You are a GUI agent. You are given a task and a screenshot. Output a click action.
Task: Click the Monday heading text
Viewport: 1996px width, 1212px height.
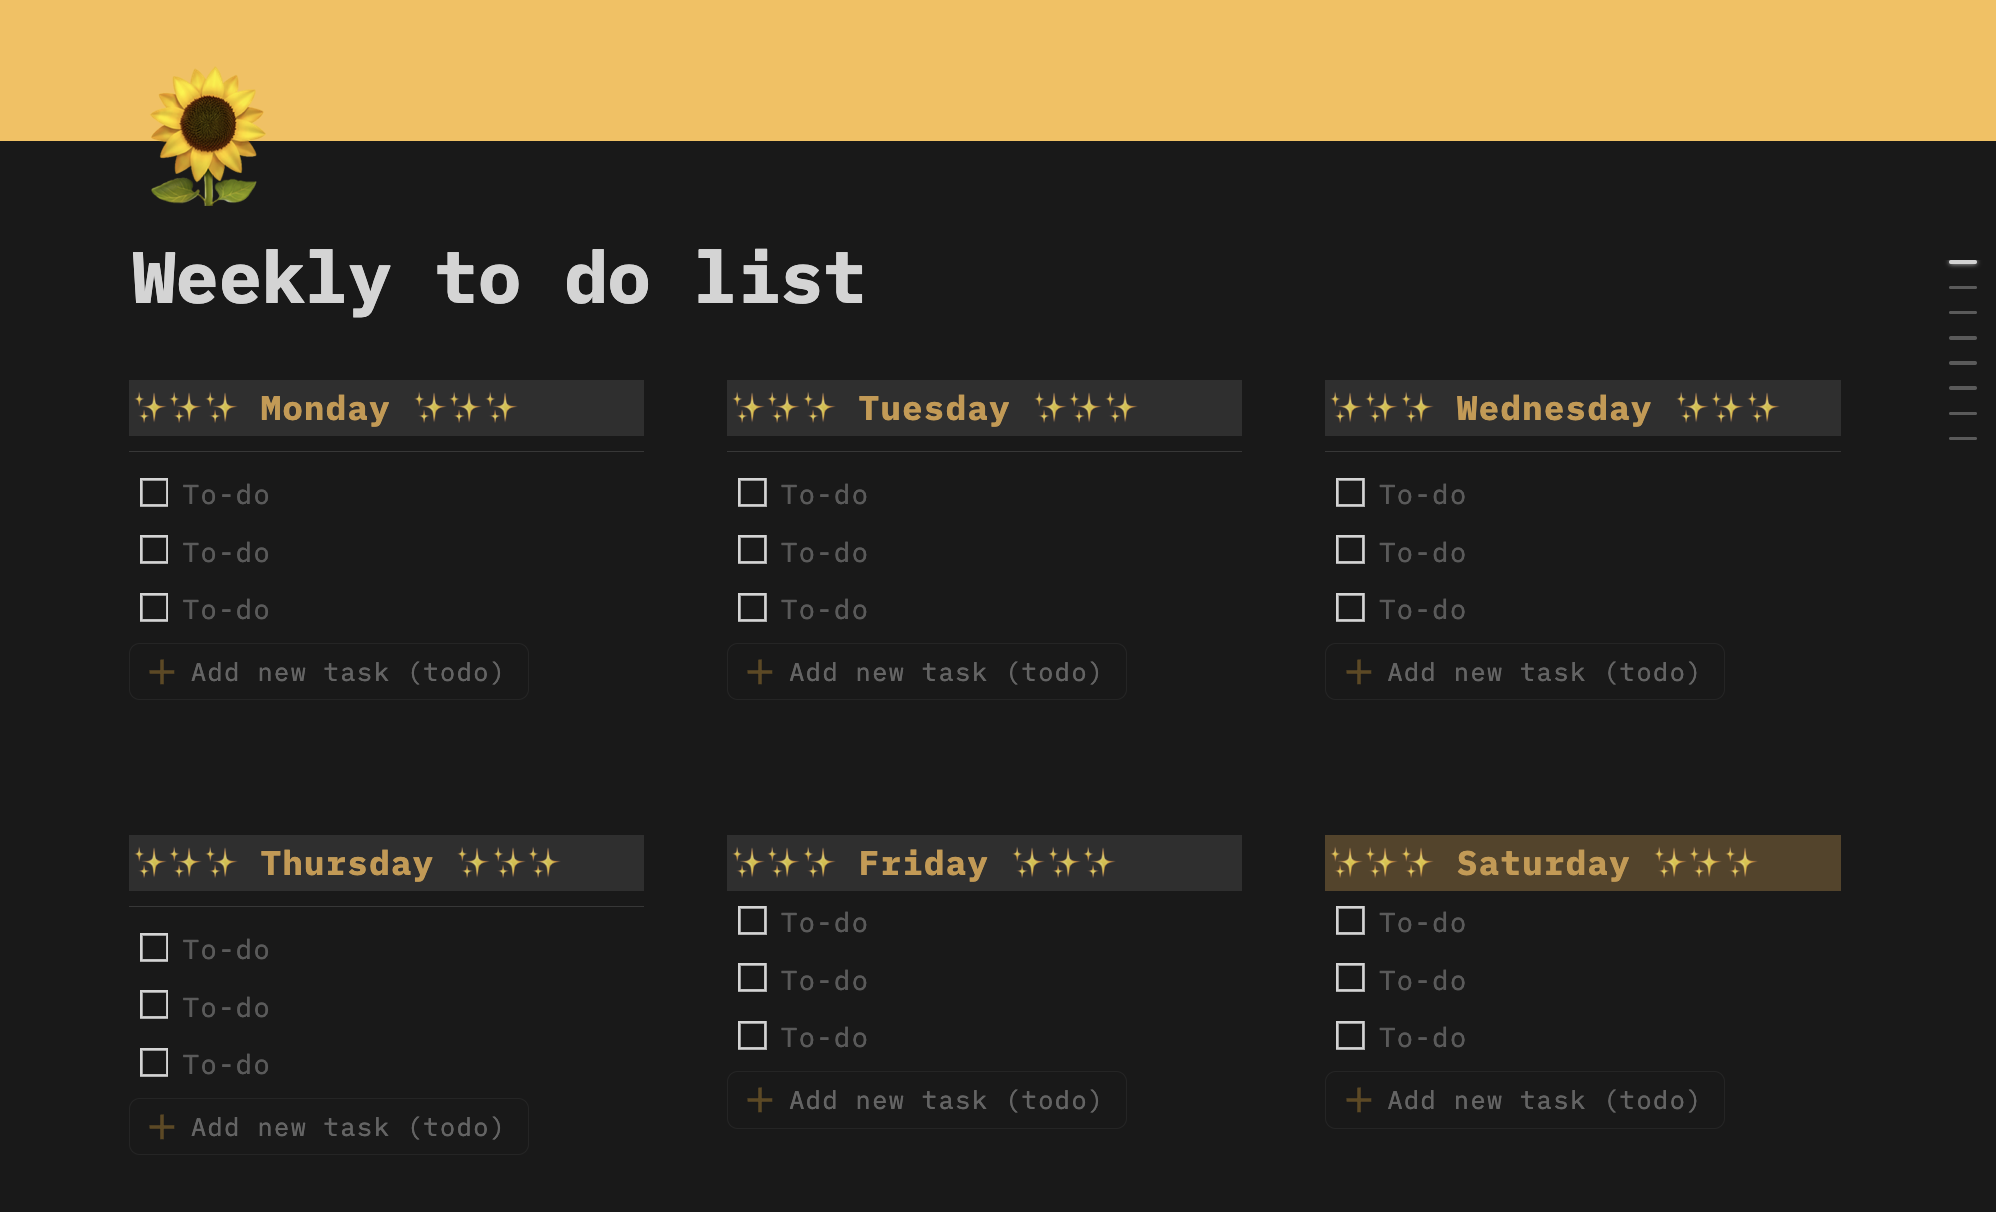325,408
